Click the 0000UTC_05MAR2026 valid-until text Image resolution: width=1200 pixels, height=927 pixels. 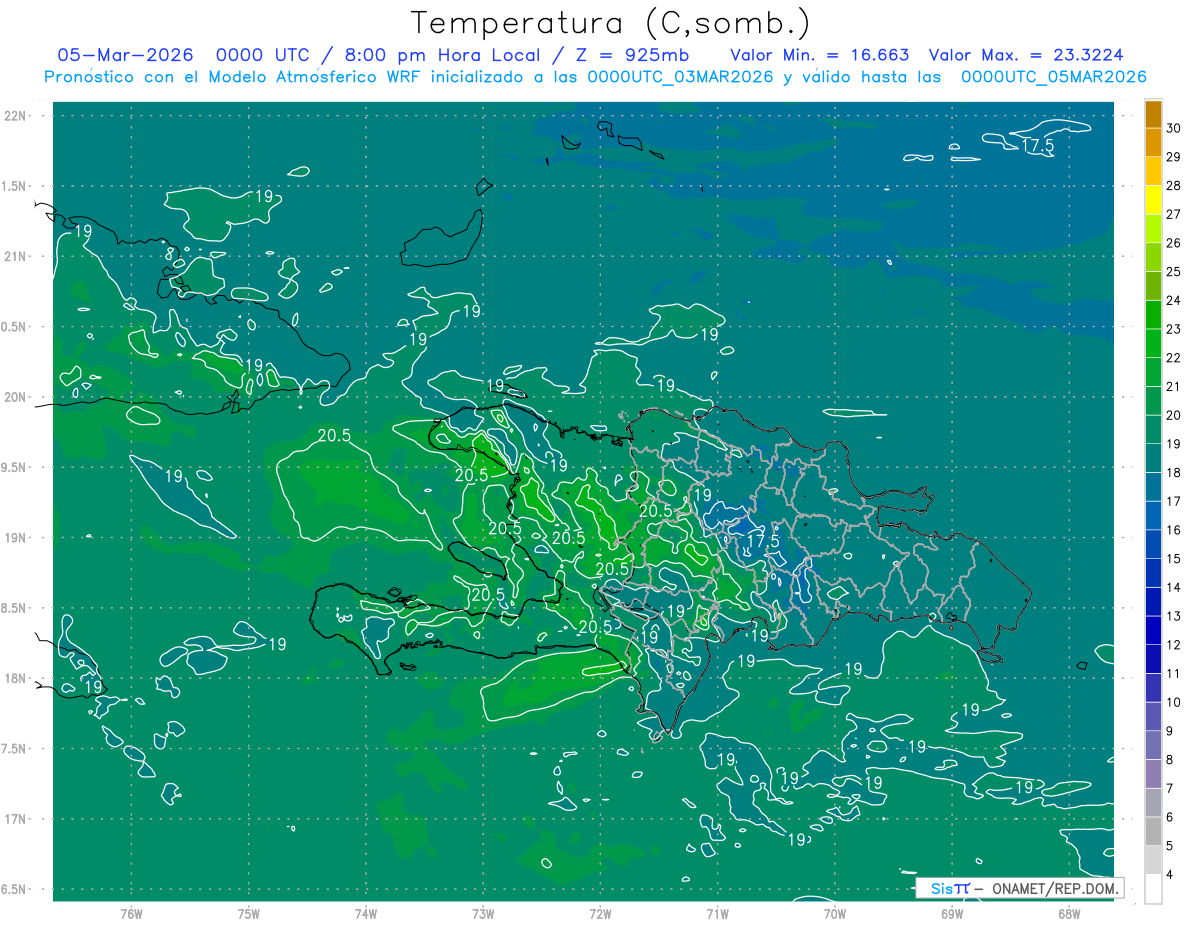(x=1053, y=77)
